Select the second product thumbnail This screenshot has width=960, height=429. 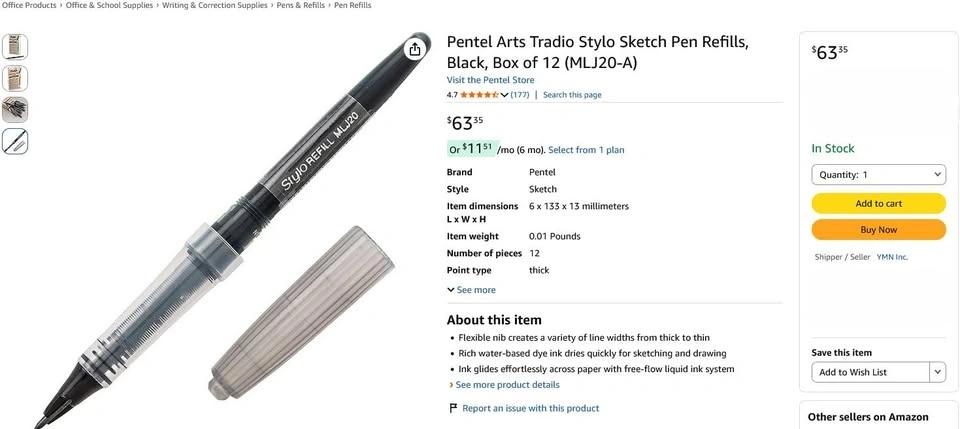[x=15, y=78]
